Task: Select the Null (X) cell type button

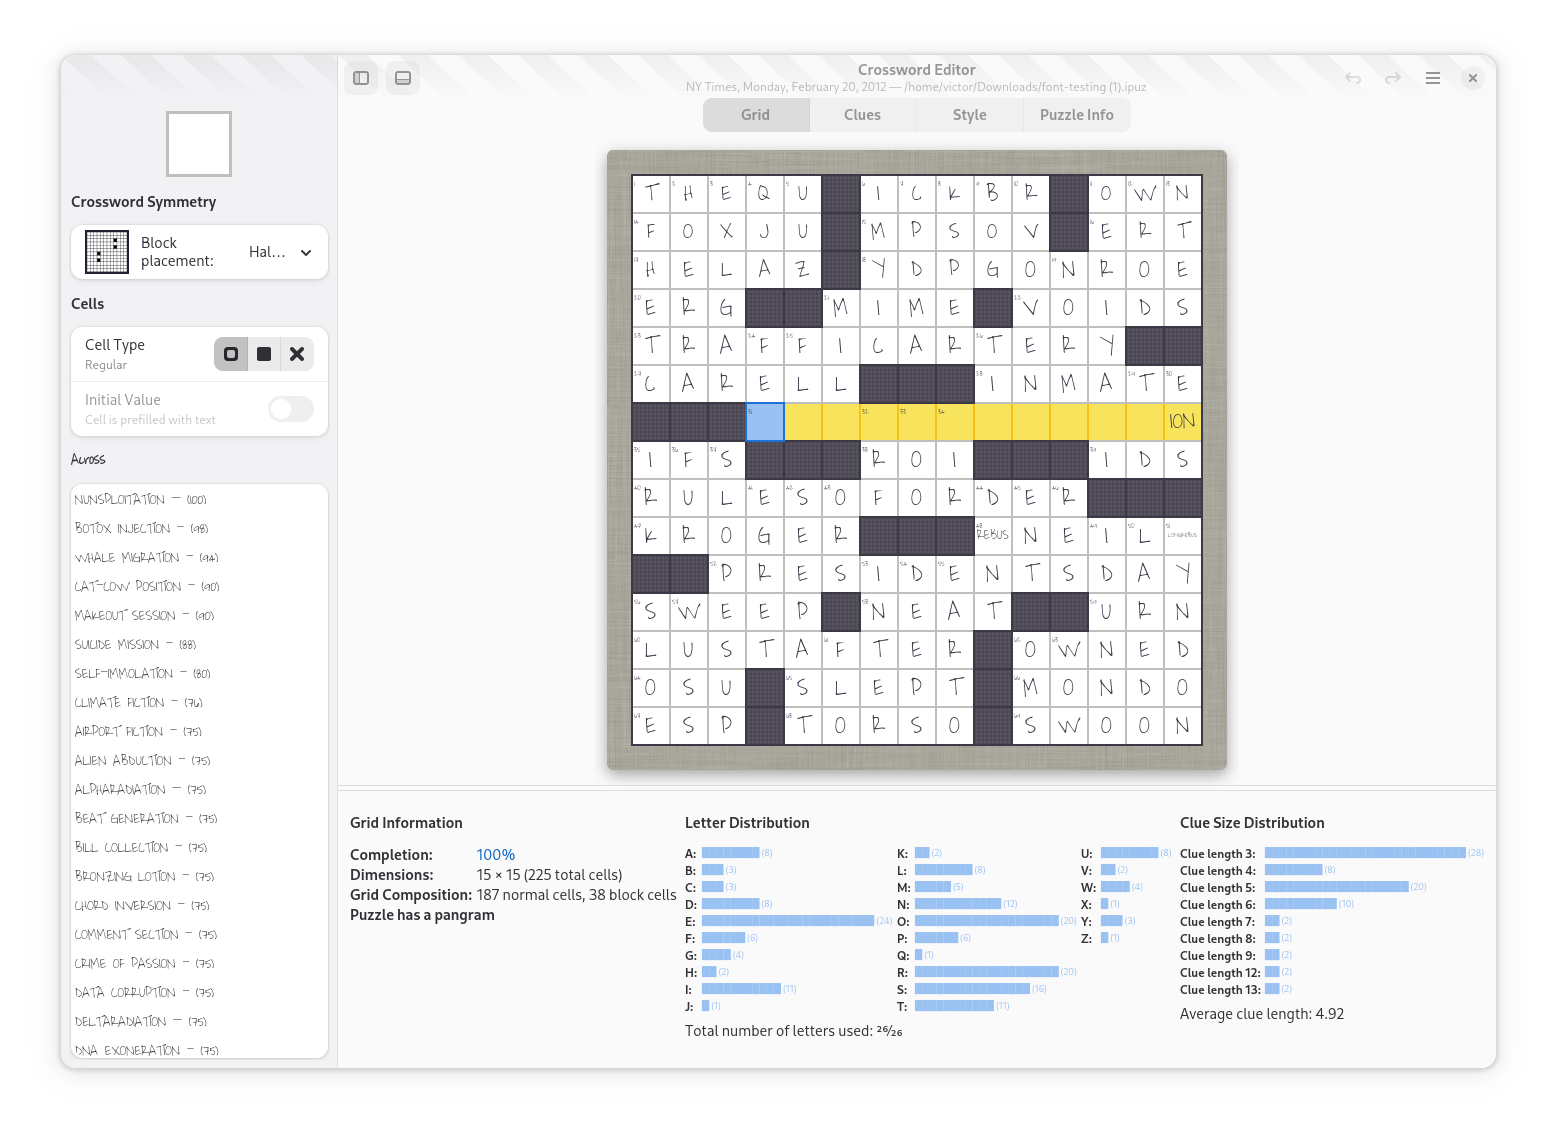Action: pos(297,354)
